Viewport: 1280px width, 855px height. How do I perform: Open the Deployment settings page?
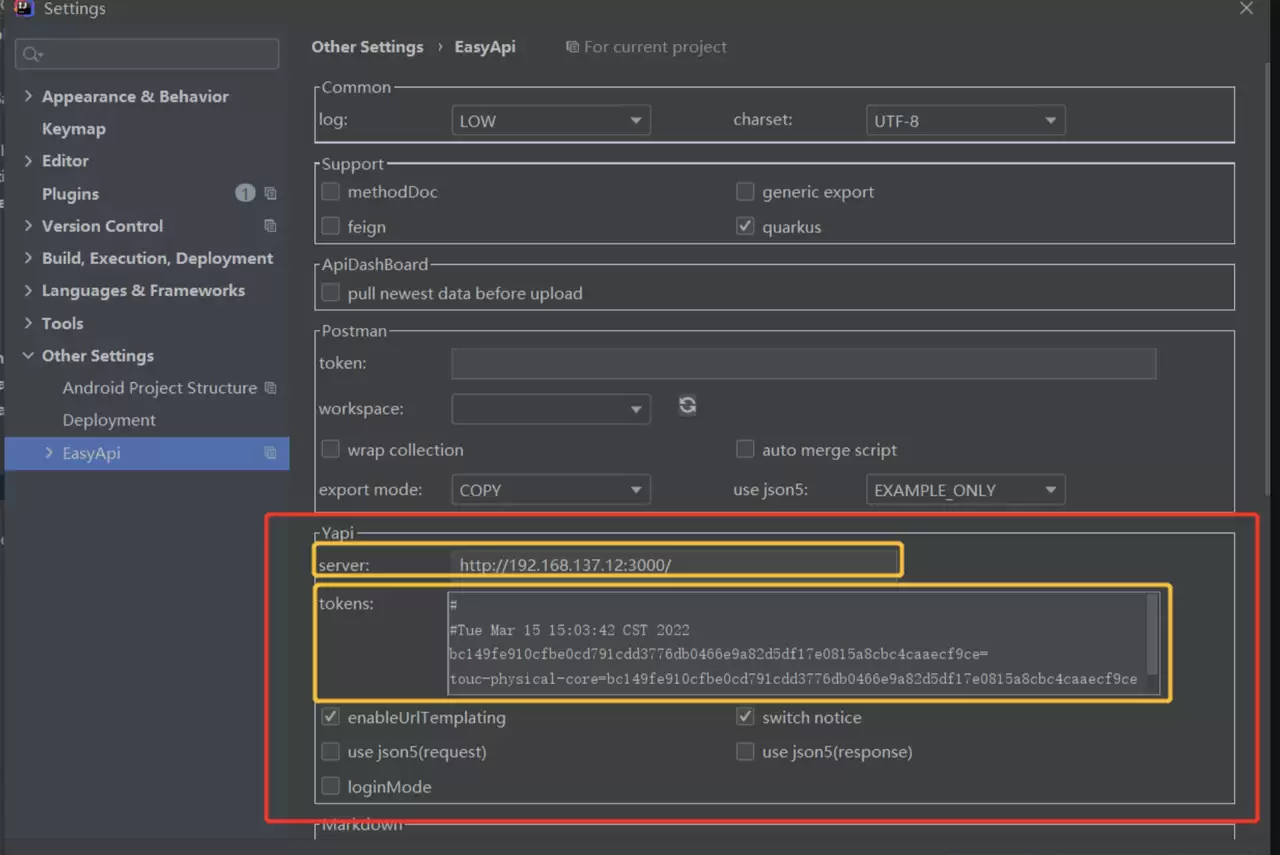click(x=109, y=420)
